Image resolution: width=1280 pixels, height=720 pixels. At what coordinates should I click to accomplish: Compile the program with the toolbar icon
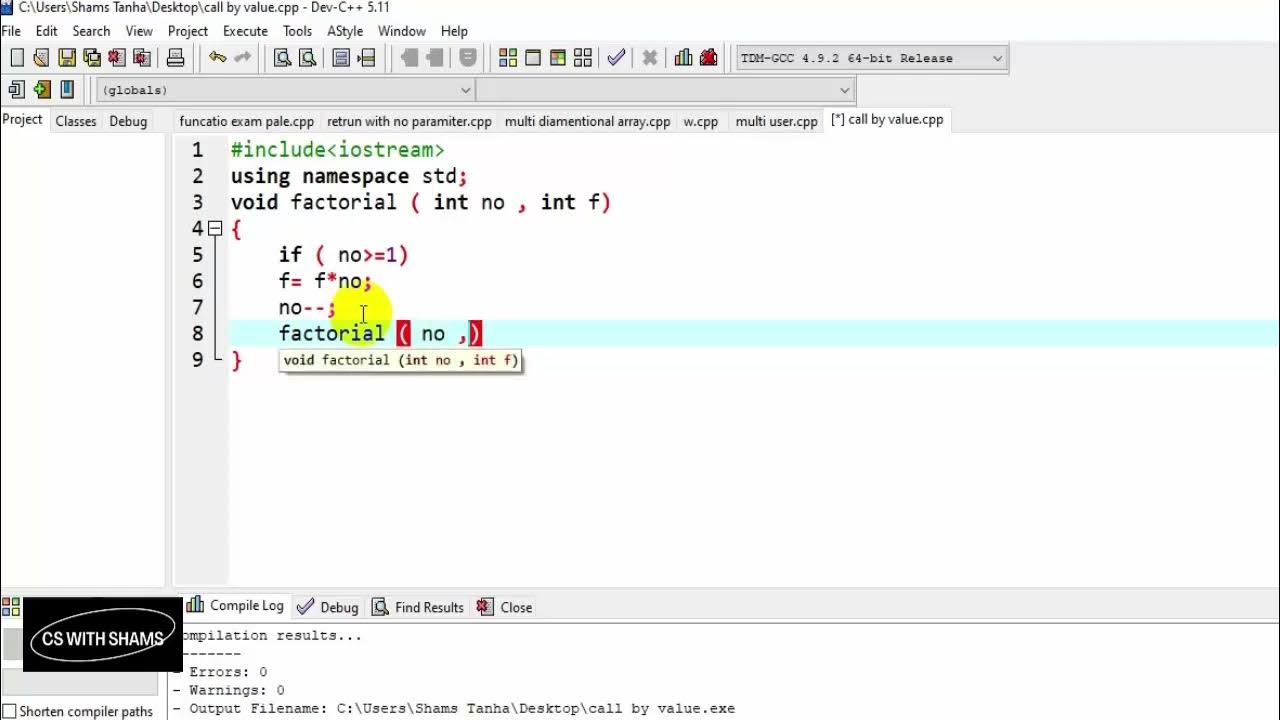[x=508, y=58]
